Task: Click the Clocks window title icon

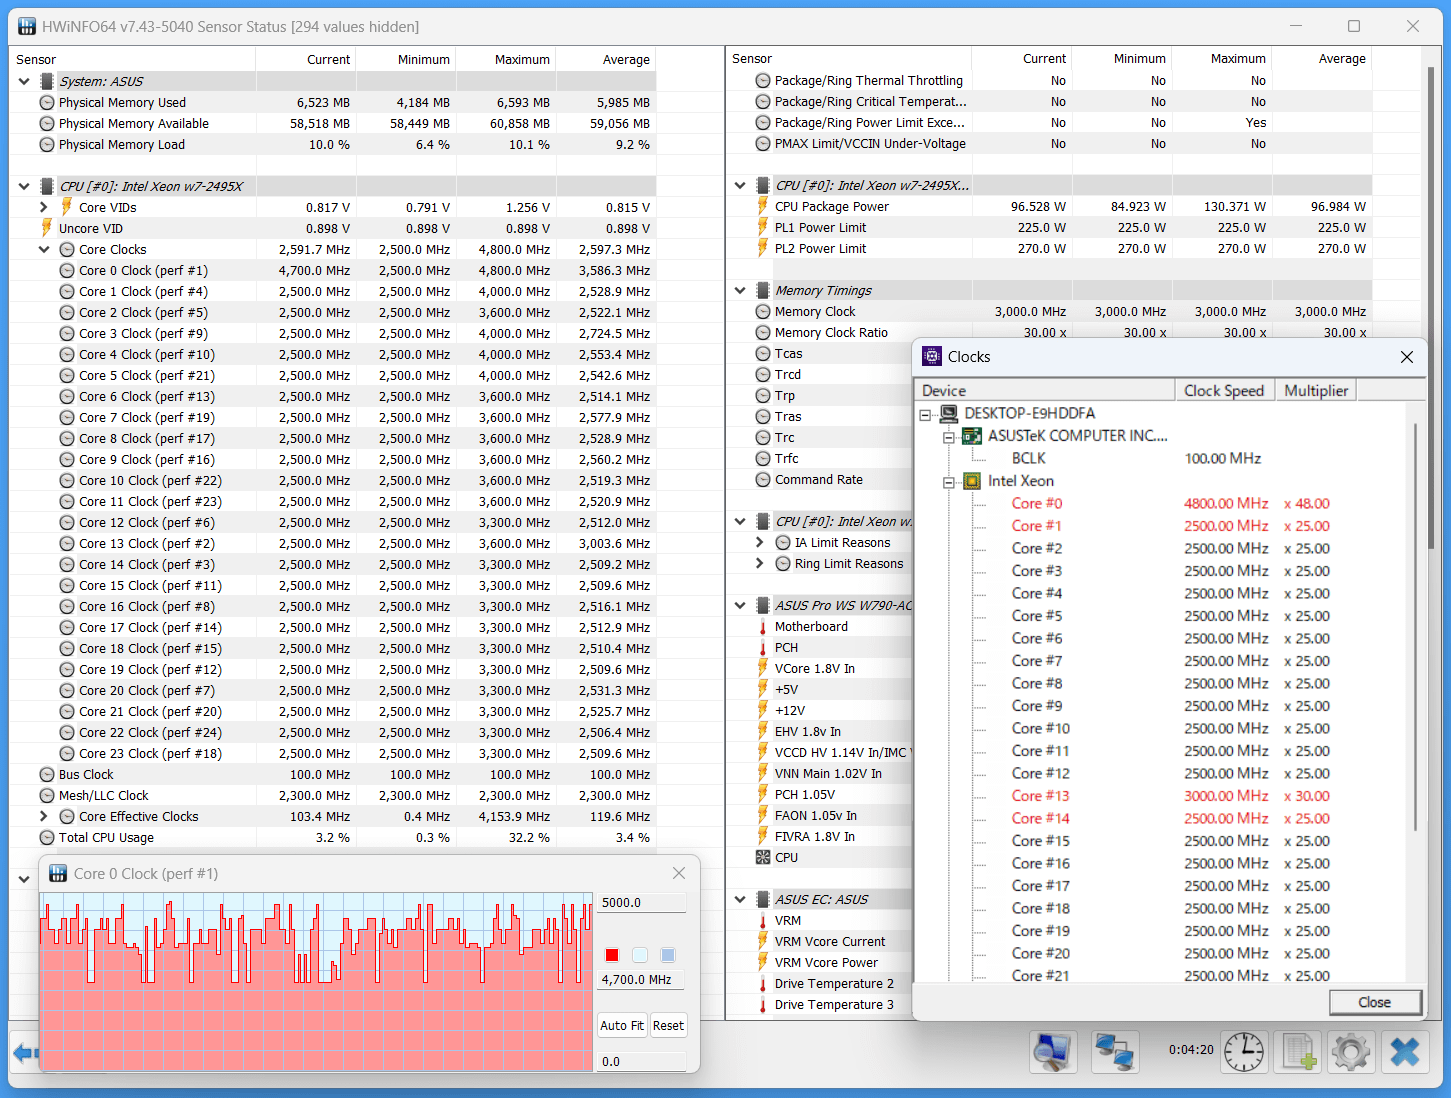Action: pos(932,357)
